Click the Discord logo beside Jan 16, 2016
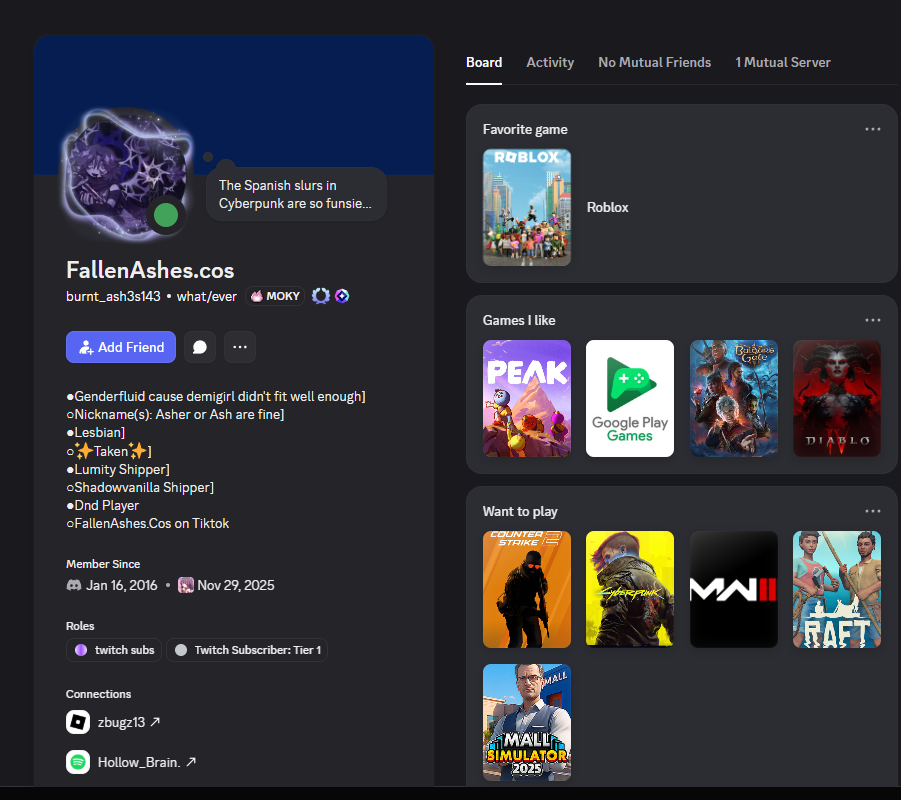Viewport: 901px width, 800px height. 74,585
